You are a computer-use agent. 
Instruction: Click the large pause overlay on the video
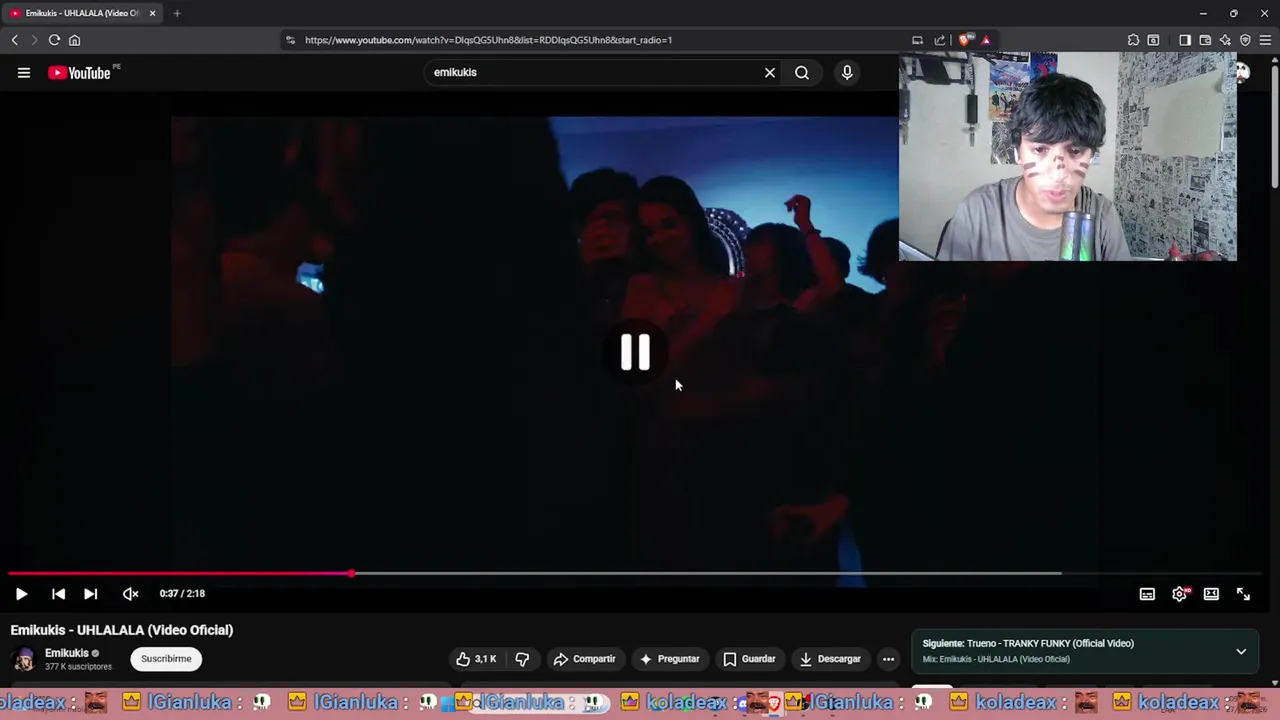pos(635,352)
